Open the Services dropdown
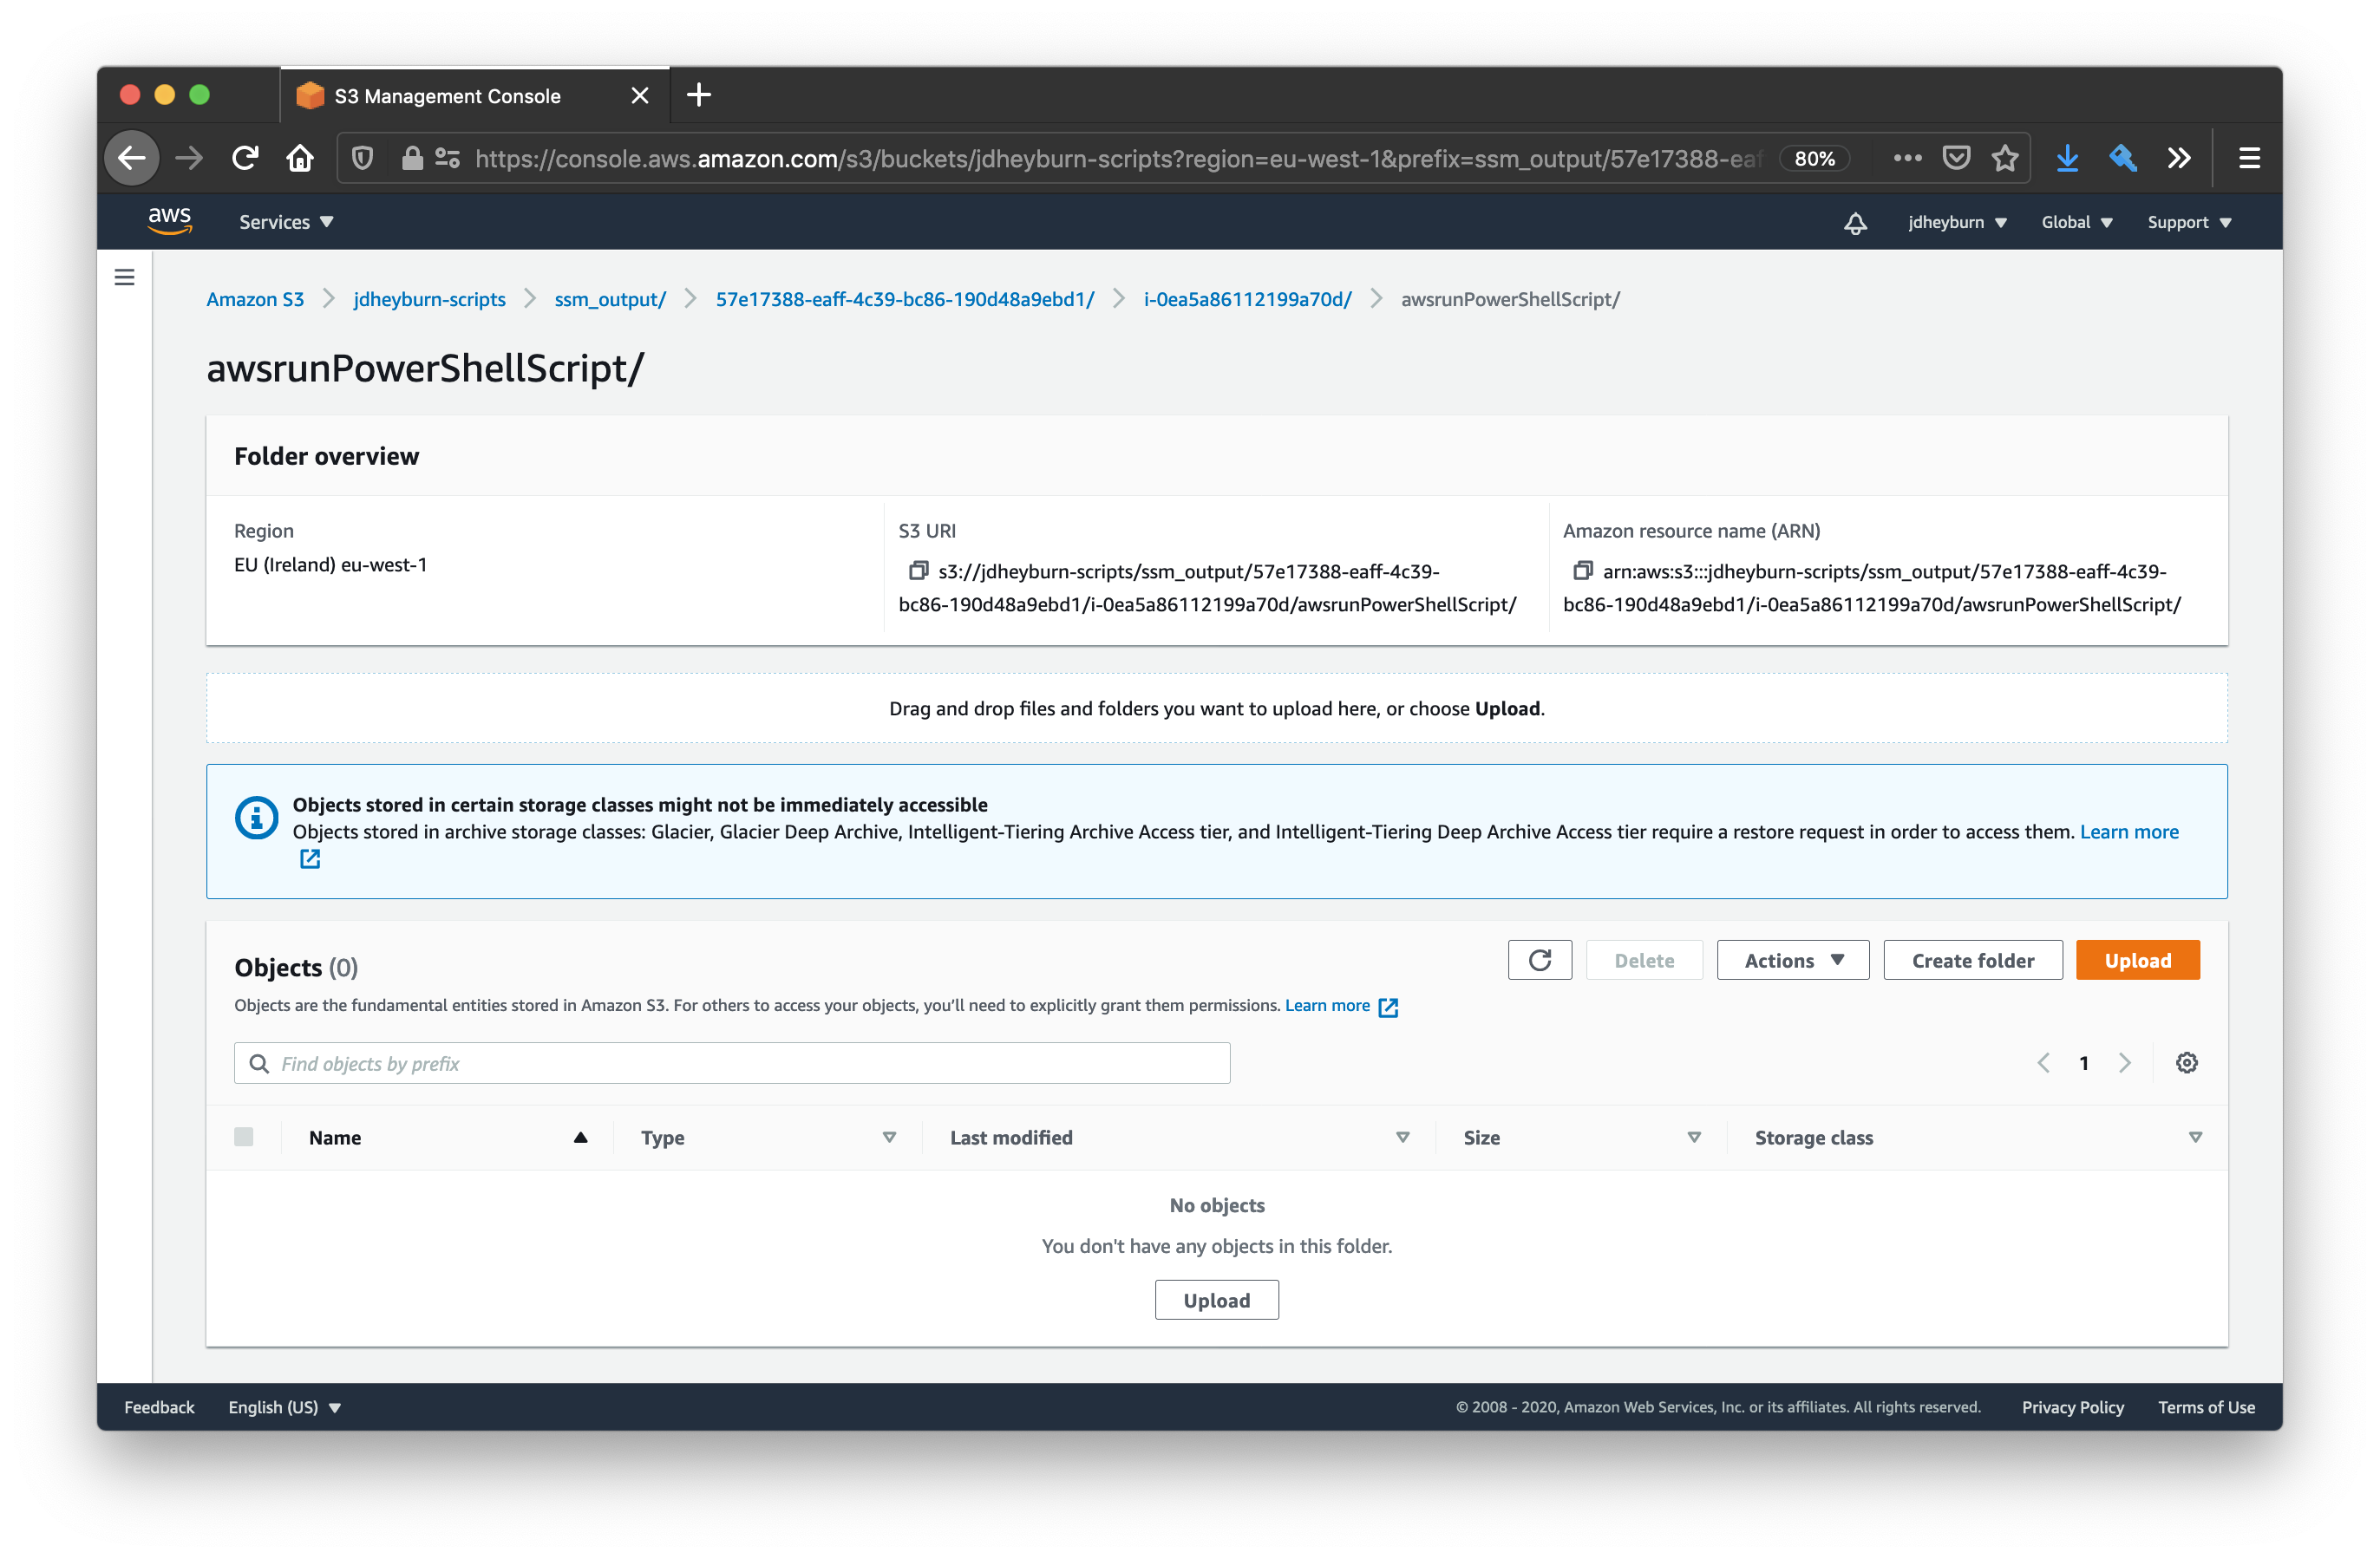This screenshot has height=1559, width=2380. pyautogui.click(x=286, y=222)
